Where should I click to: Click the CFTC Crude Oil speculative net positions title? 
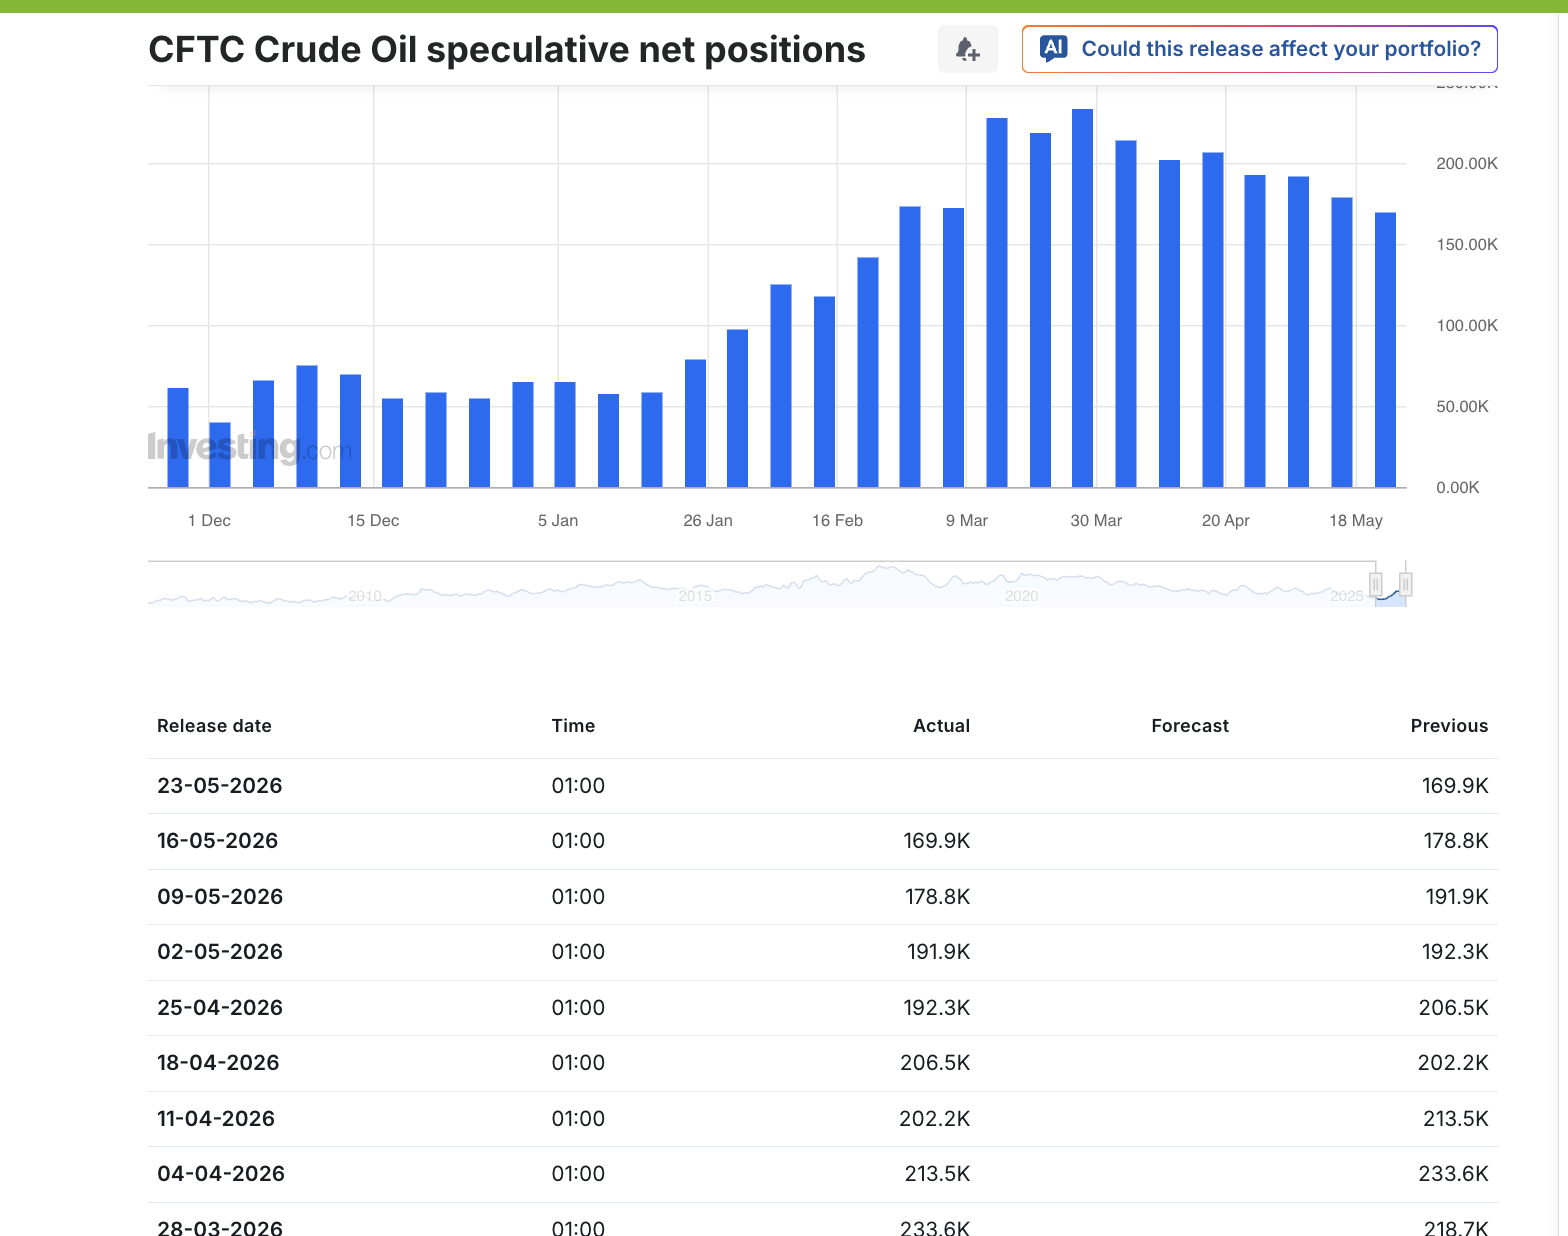(507, 50)
